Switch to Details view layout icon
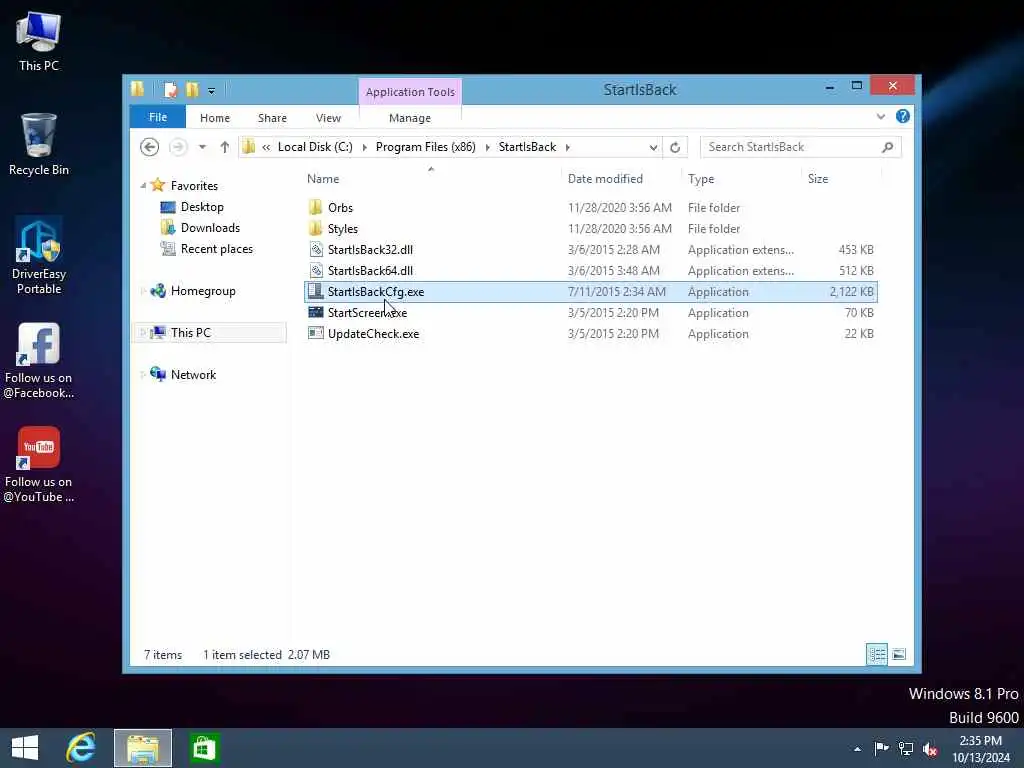 [x=877, y=654]
